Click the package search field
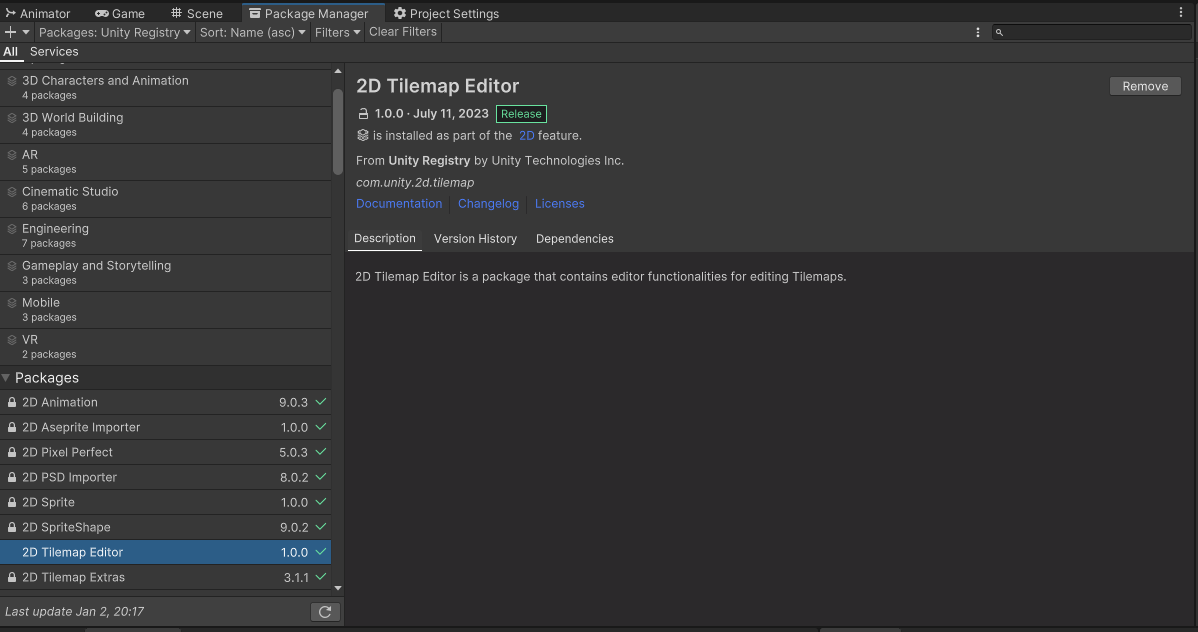 (x=1092, y=32)
